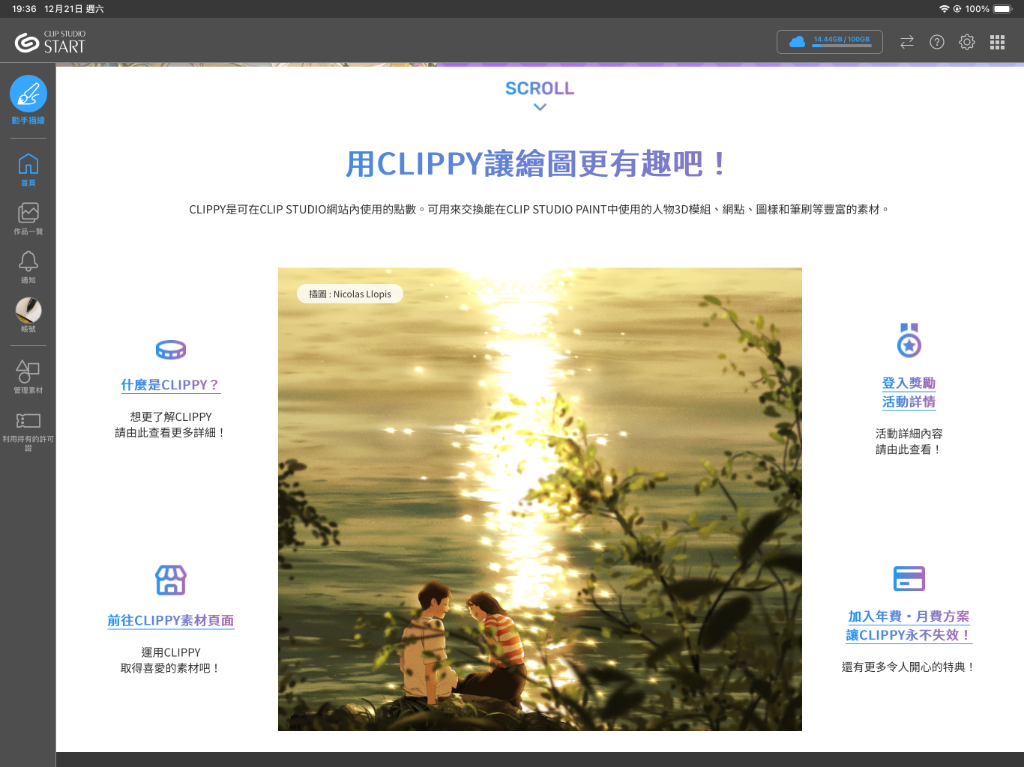This screenshot has height=767, width=1024.
Task: Open the works list (作品一覽) icon
Action: pos(28,212)
